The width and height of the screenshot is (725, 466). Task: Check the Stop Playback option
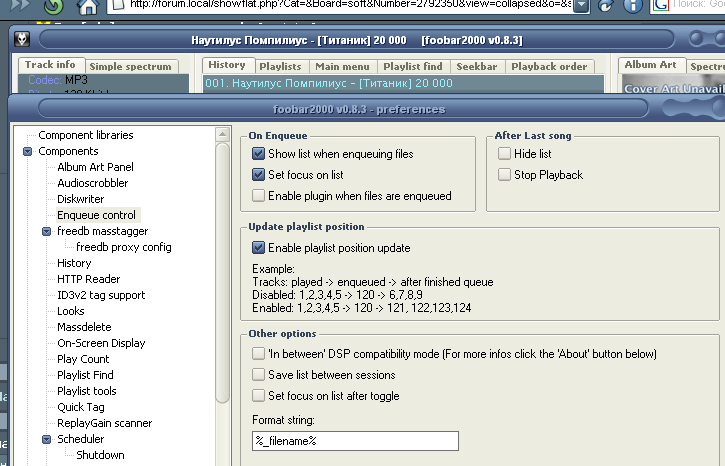(504, 174)
